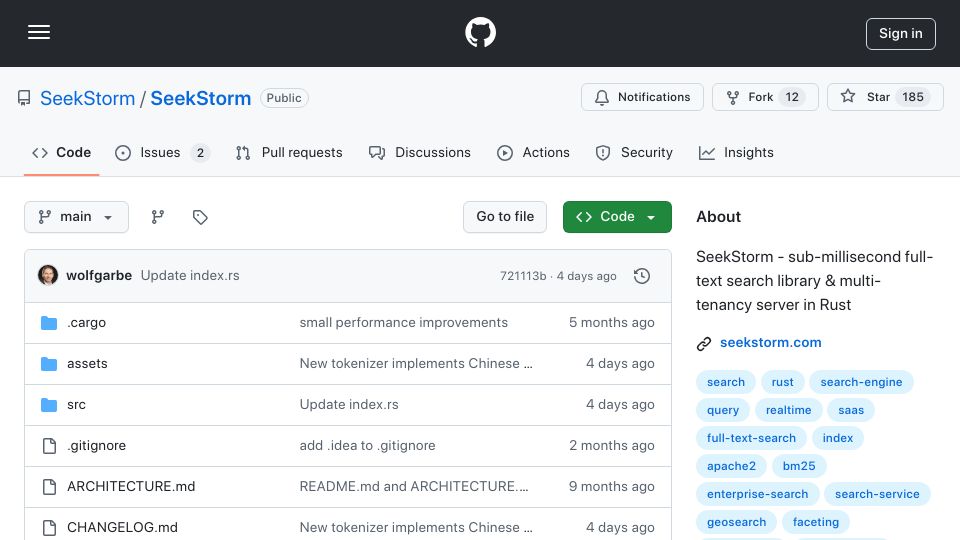Click the assets folder icon
Image resolution: width=960 pixels, height=540 pixels.
click(49, 364)
